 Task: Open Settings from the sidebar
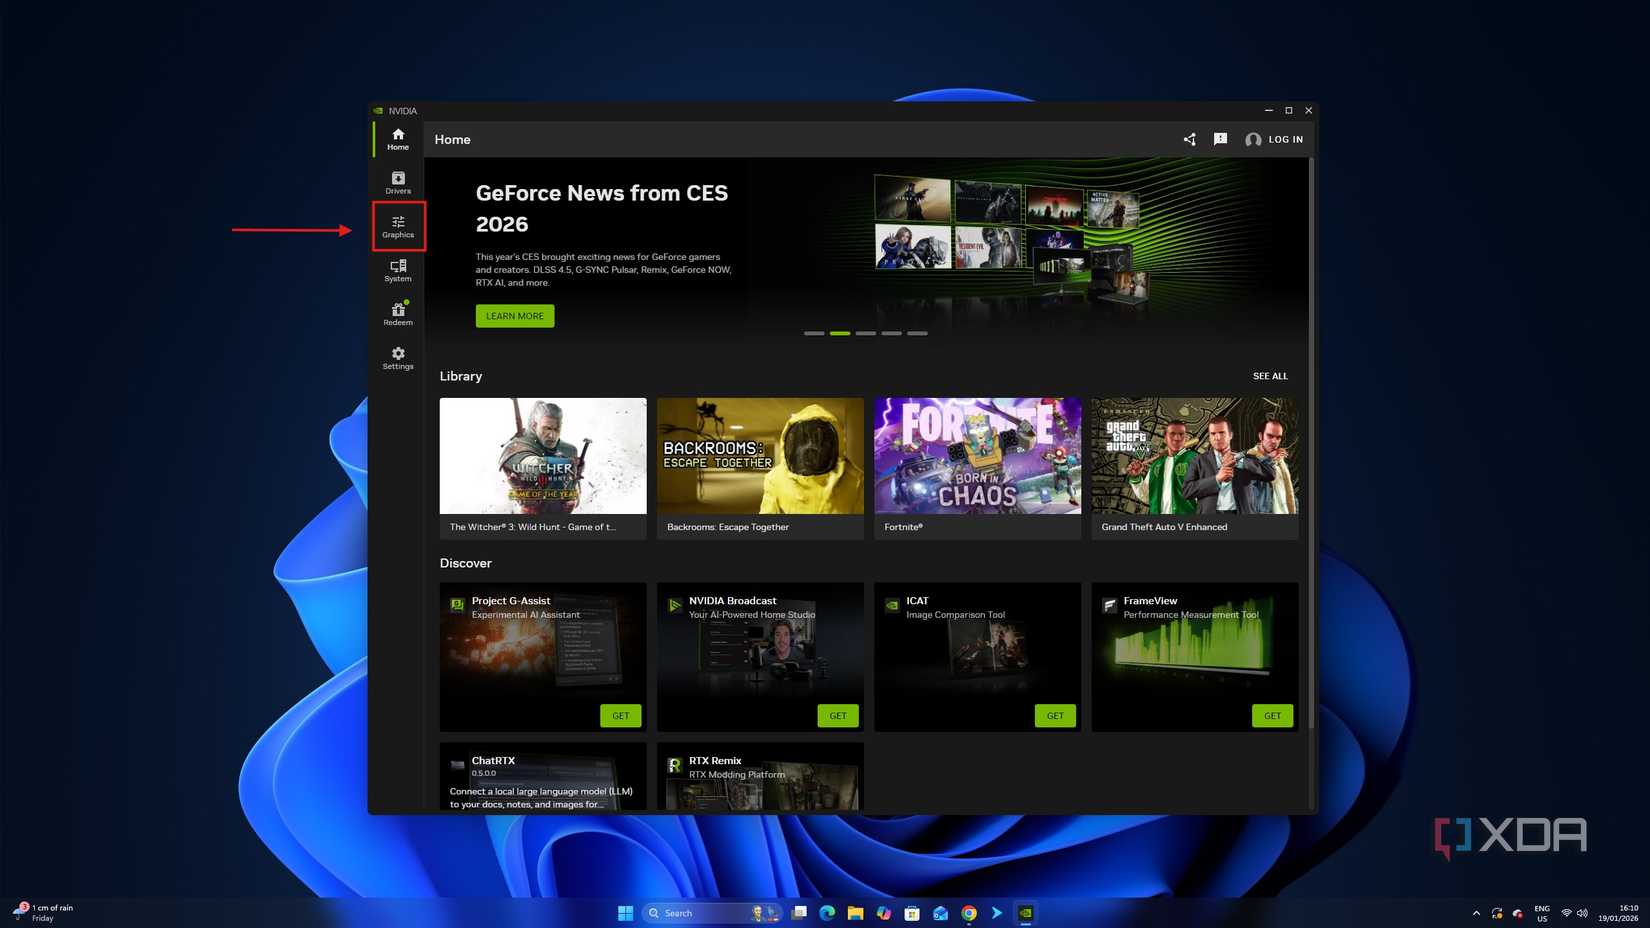(x=397, y=359)
